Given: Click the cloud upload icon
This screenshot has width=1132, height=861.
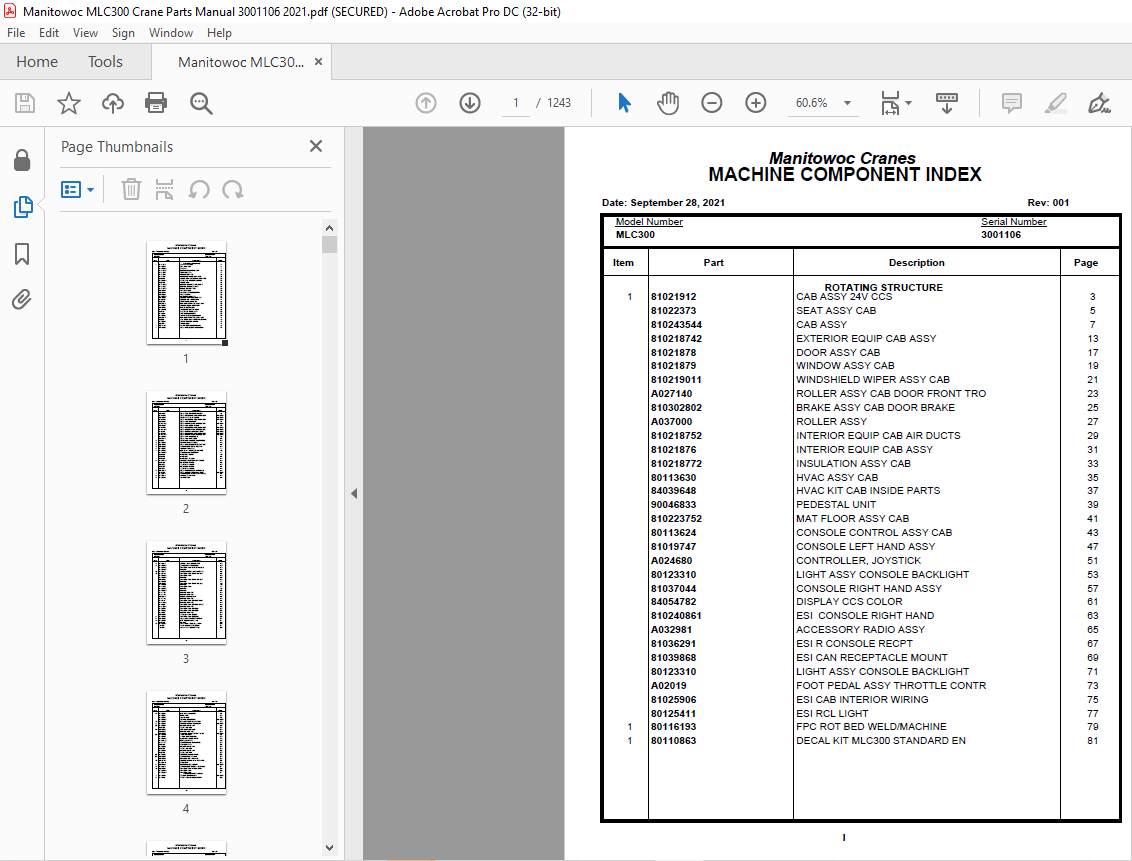Looking at the screenshot, I should 113,103.
